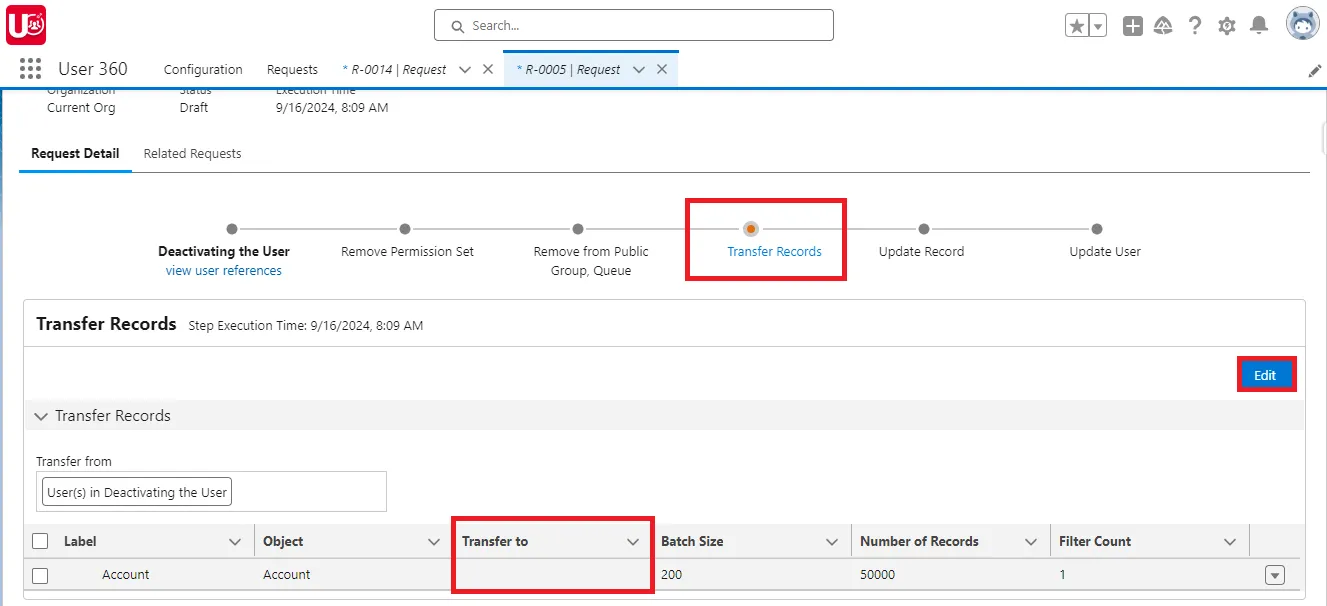This screenshot has height=606, width=1327.
Task: Click the Filter Count value 1
Action: 1063,575
